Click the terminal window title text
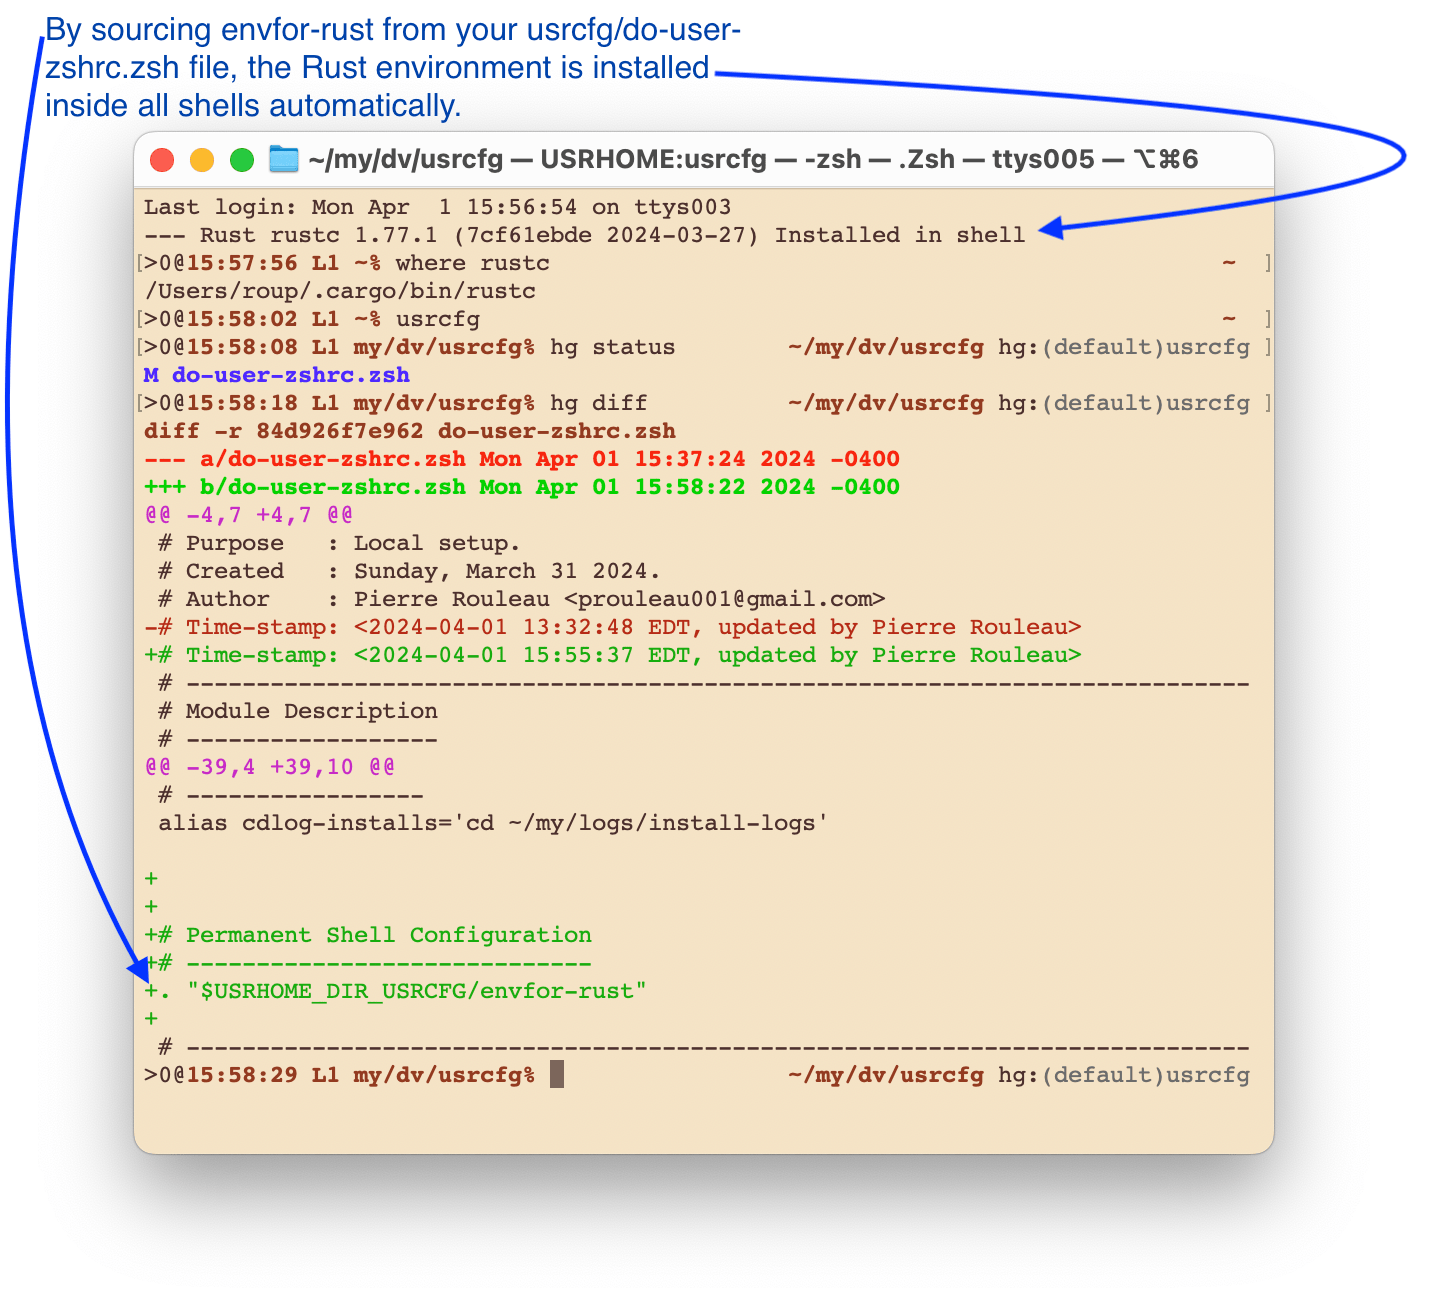 [x=753, y=160]
